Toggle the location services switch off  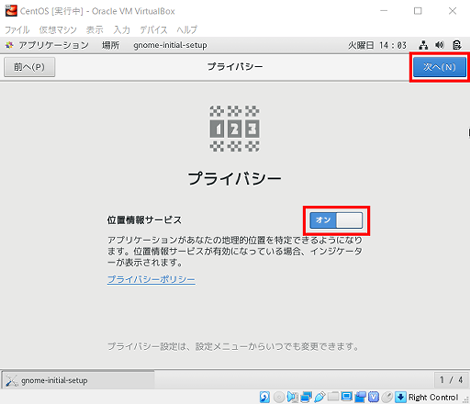pos(336,220)
